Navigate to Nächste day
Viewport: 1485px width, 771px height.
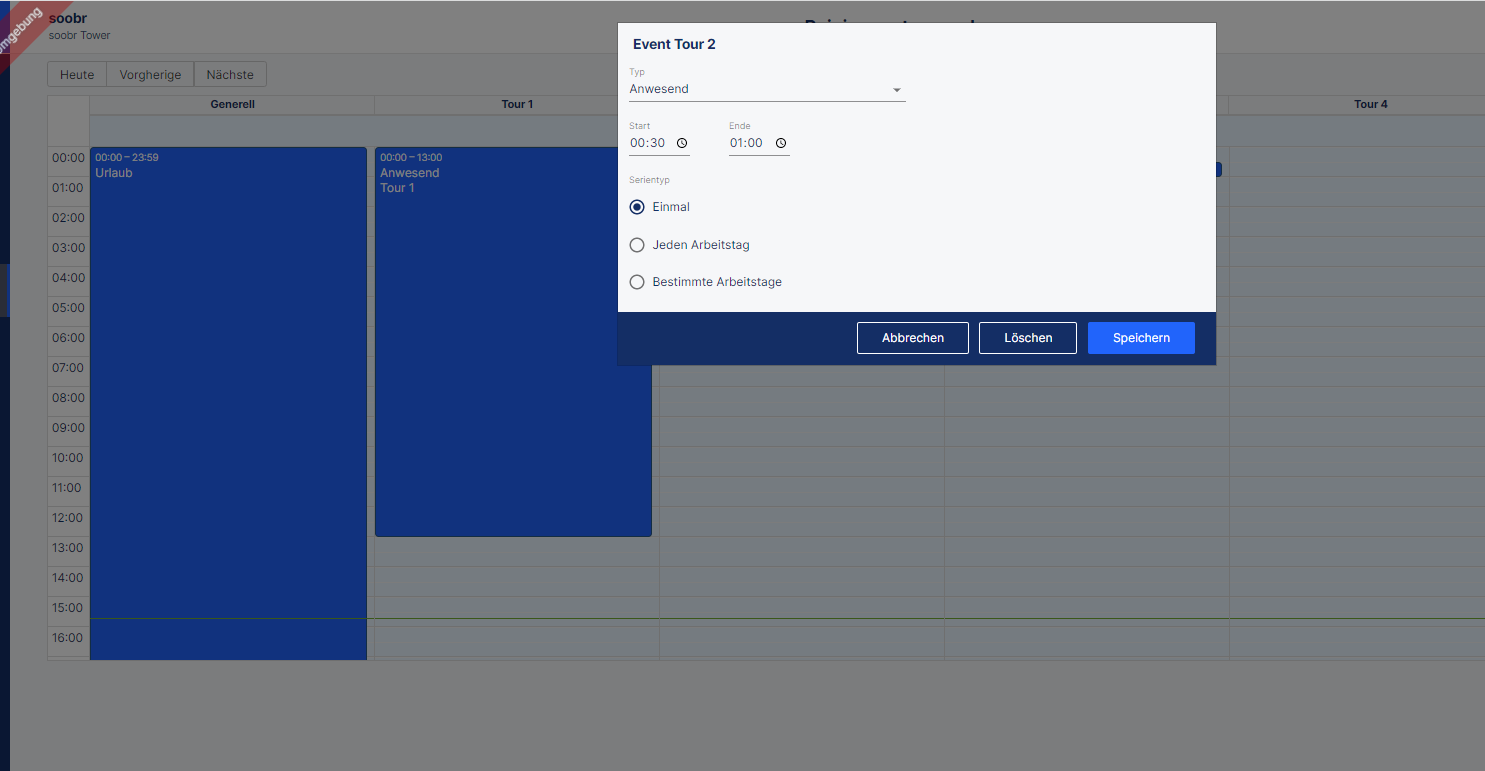[x=230, y=74]
